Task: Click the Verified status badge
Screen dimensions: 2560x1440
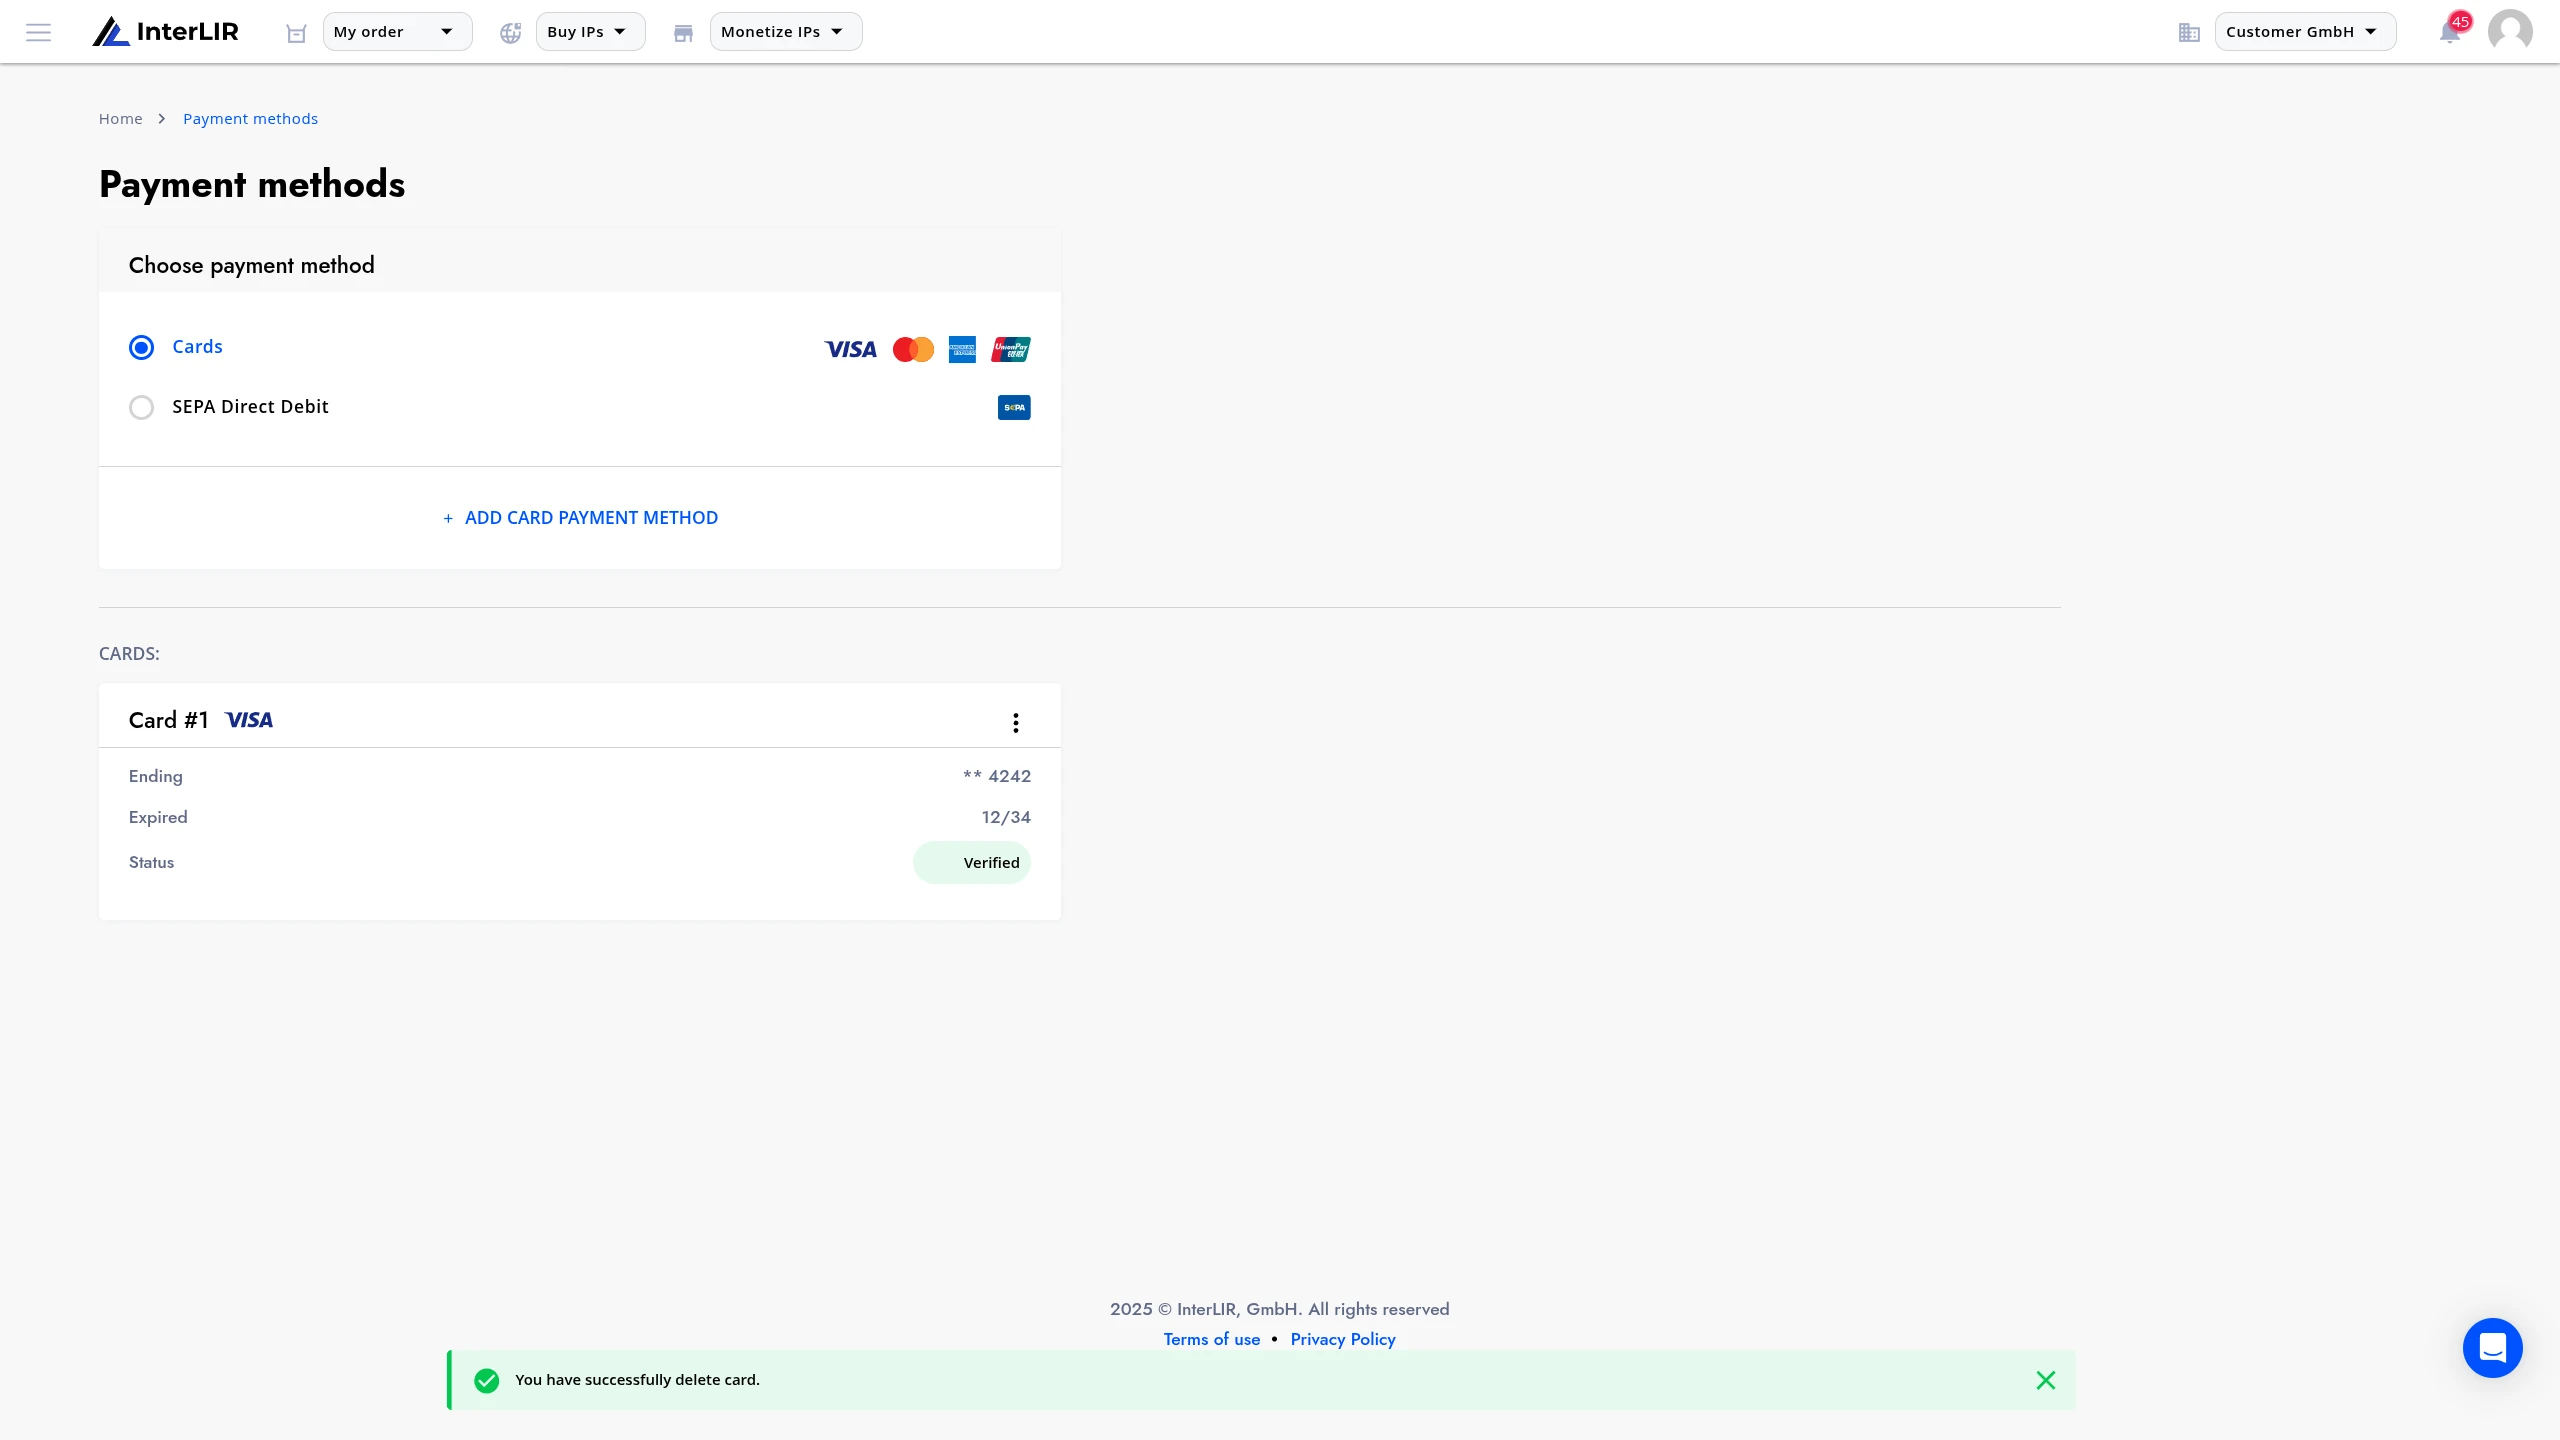Action: tap(972, 863)
